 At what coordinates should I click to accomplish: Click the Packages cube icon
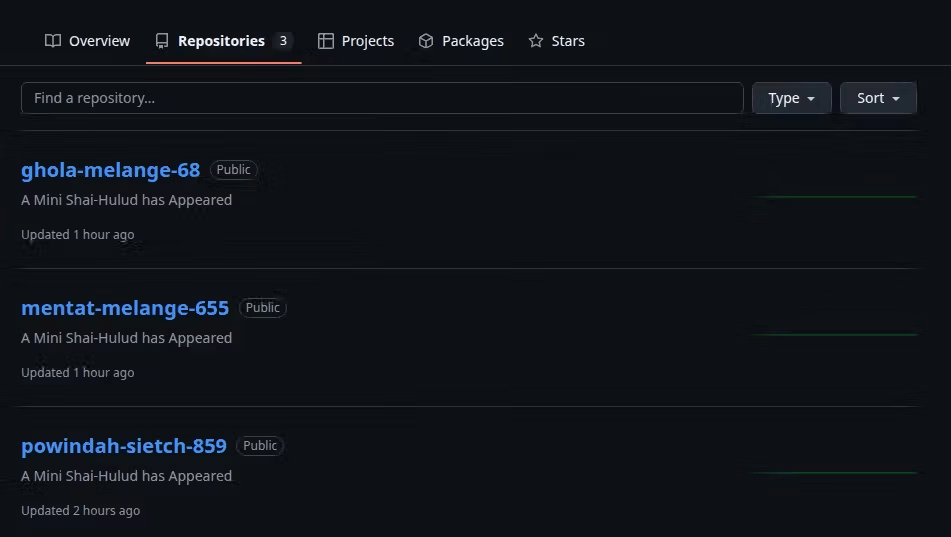[426, 41]
